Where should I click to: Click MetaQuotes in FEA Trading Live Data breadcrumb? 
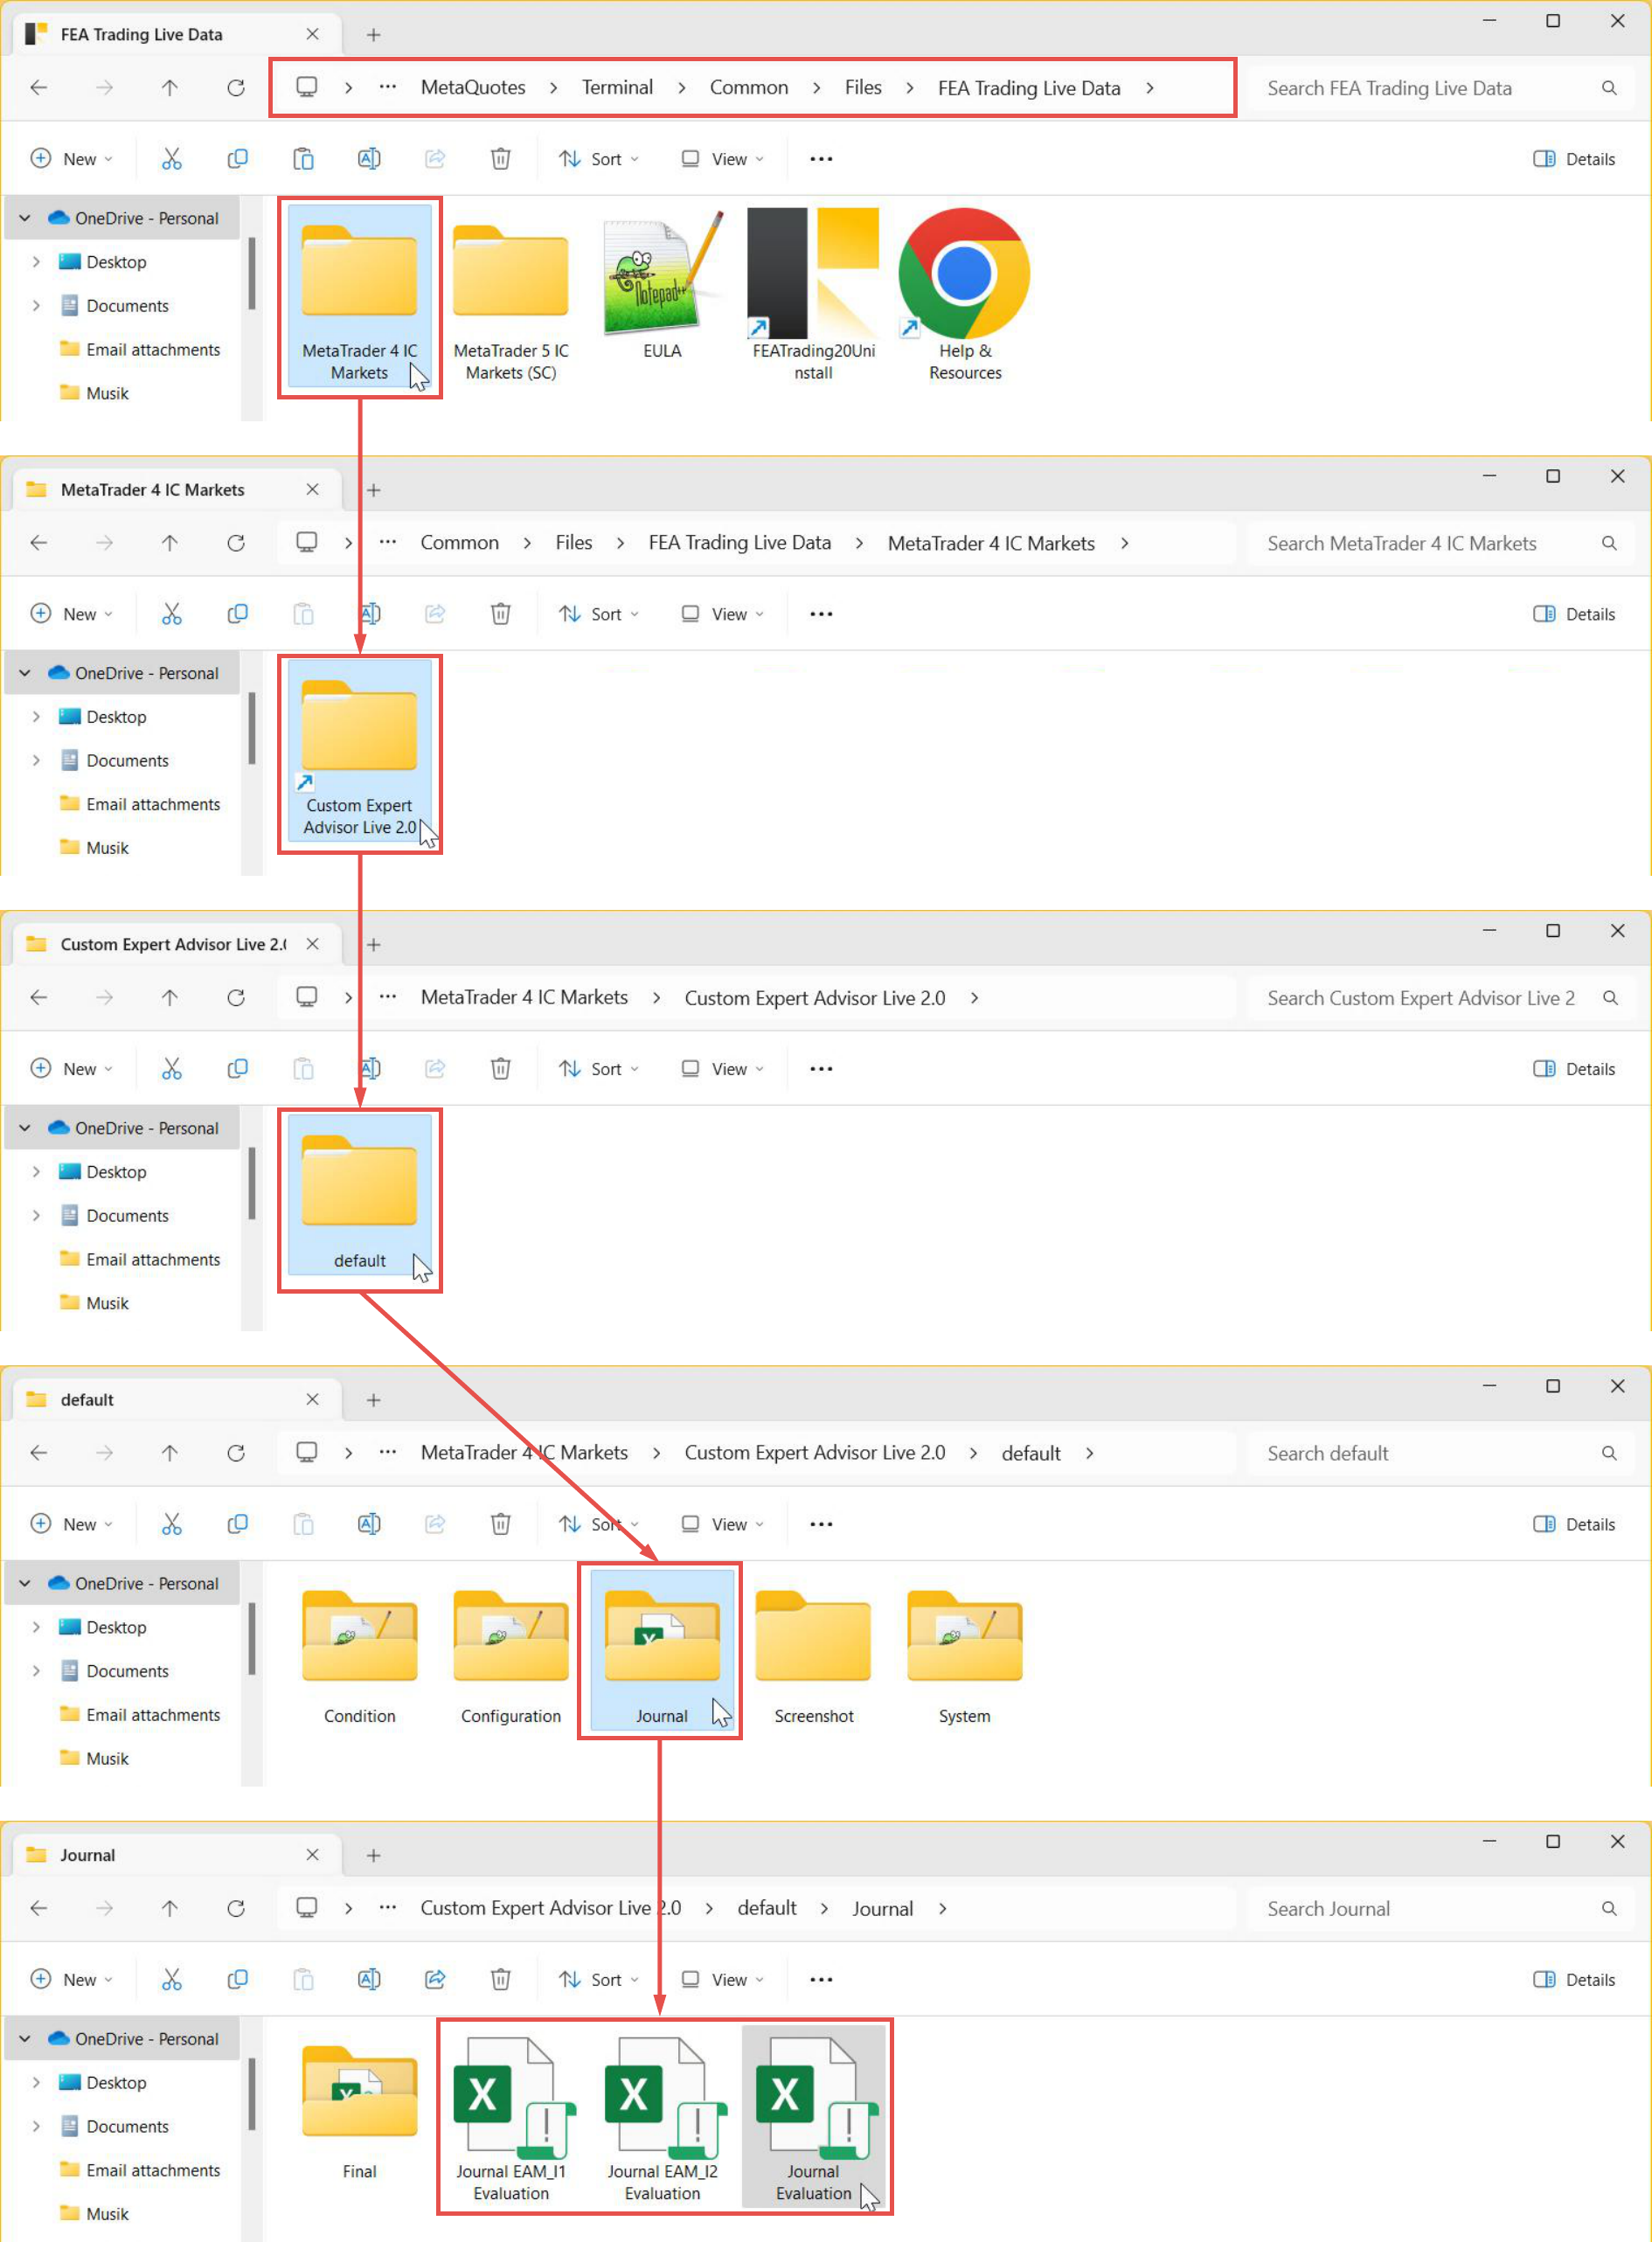473,87
